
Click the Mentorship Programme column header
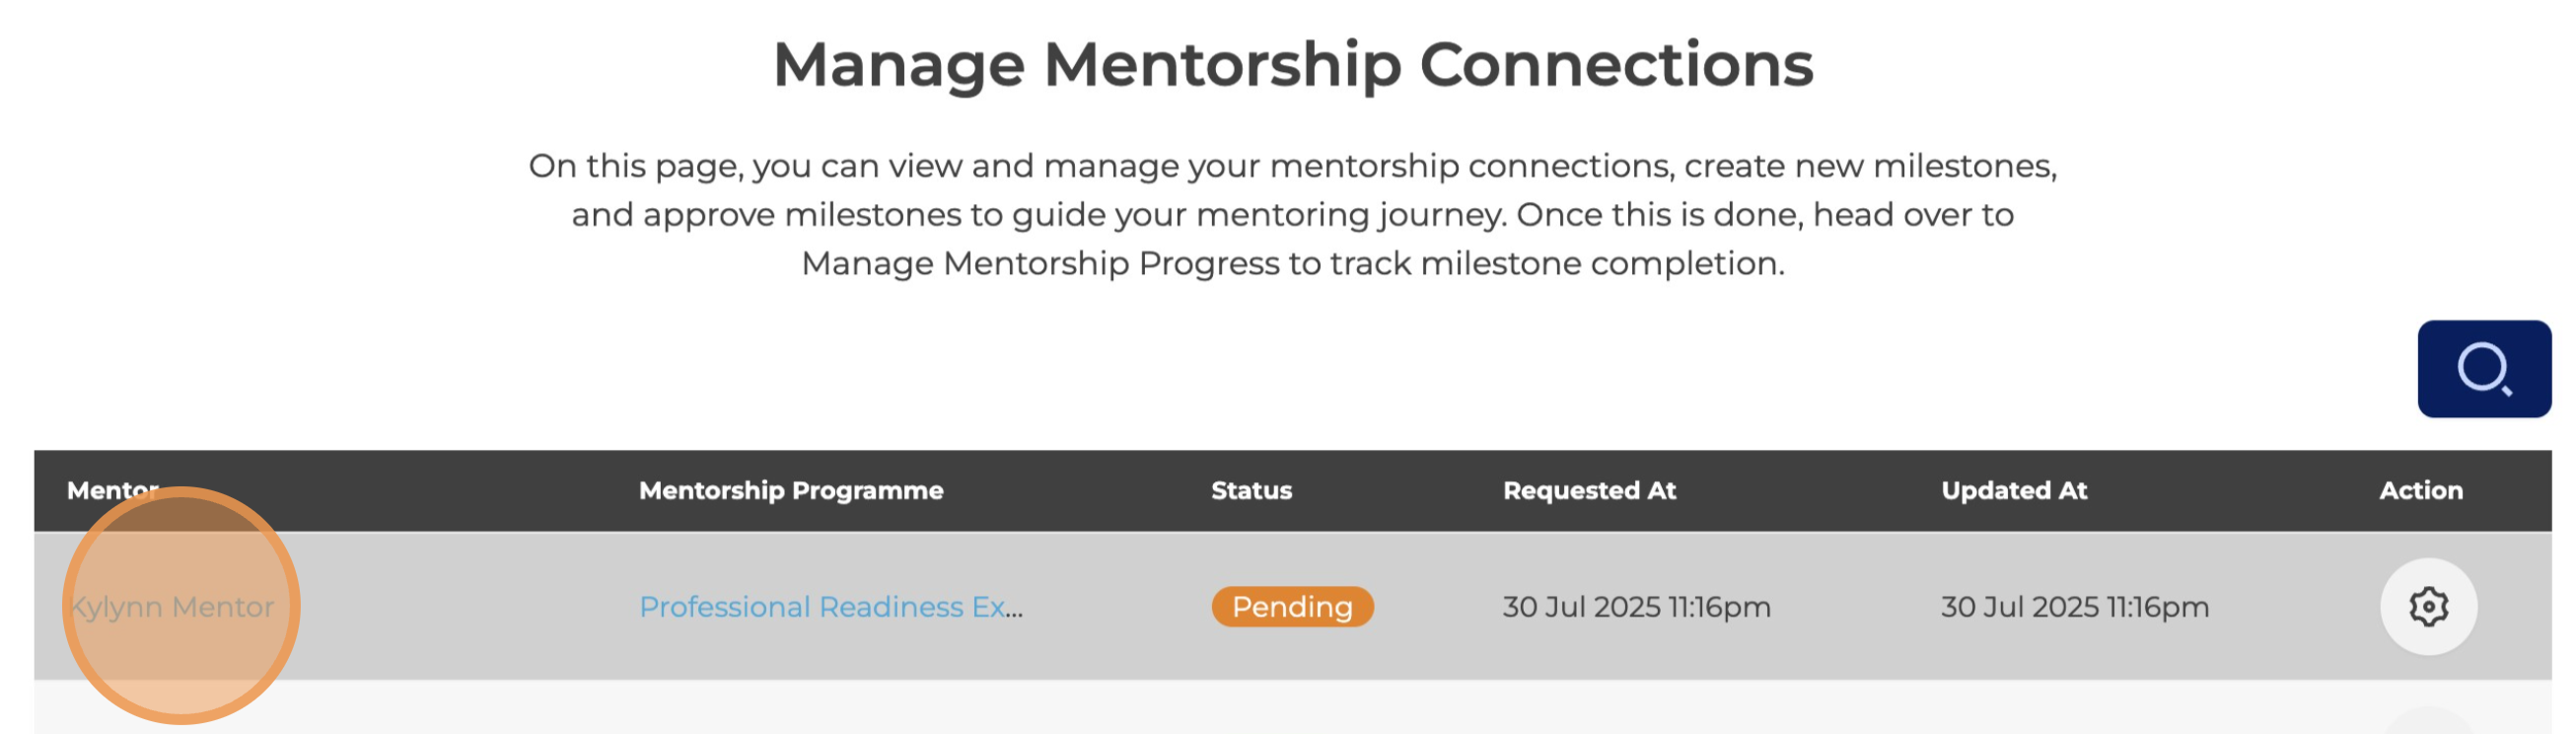790,490
